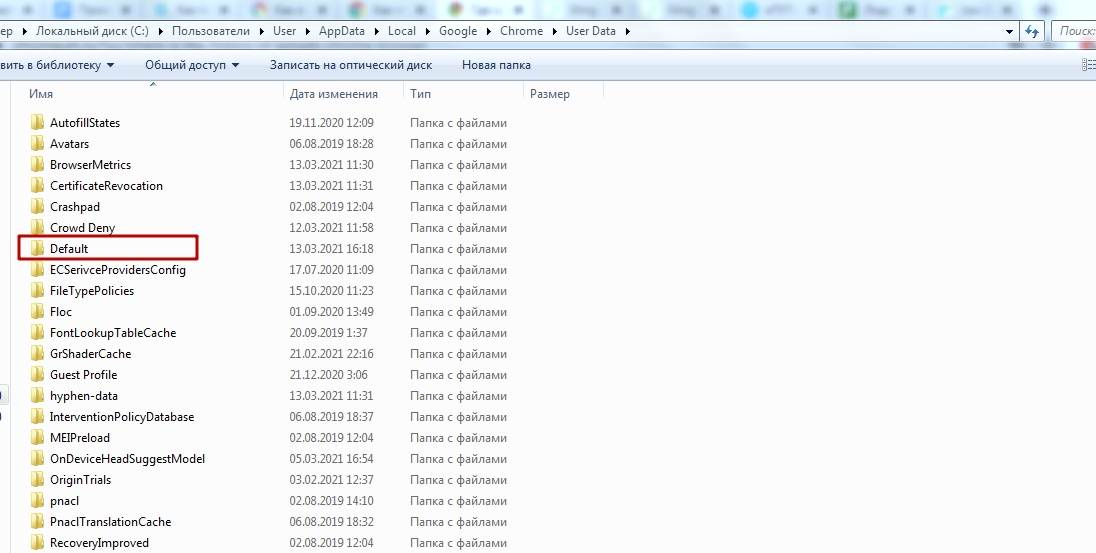
Task: Create folder with Новая папка button
Action: click(x=496, y=65)
